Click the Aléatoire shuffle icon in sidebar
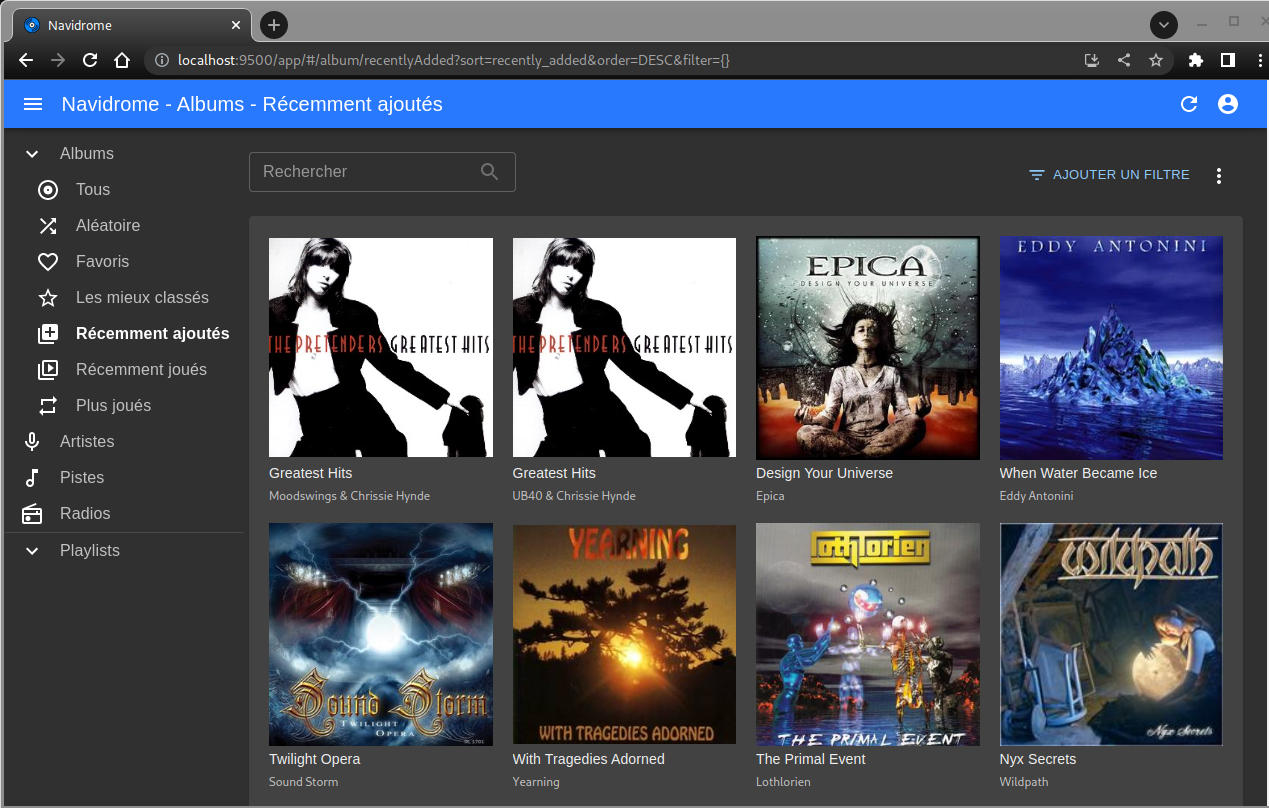Image resolution: width=1269 pixels, height=808 pixels. [x=48, y=226]
